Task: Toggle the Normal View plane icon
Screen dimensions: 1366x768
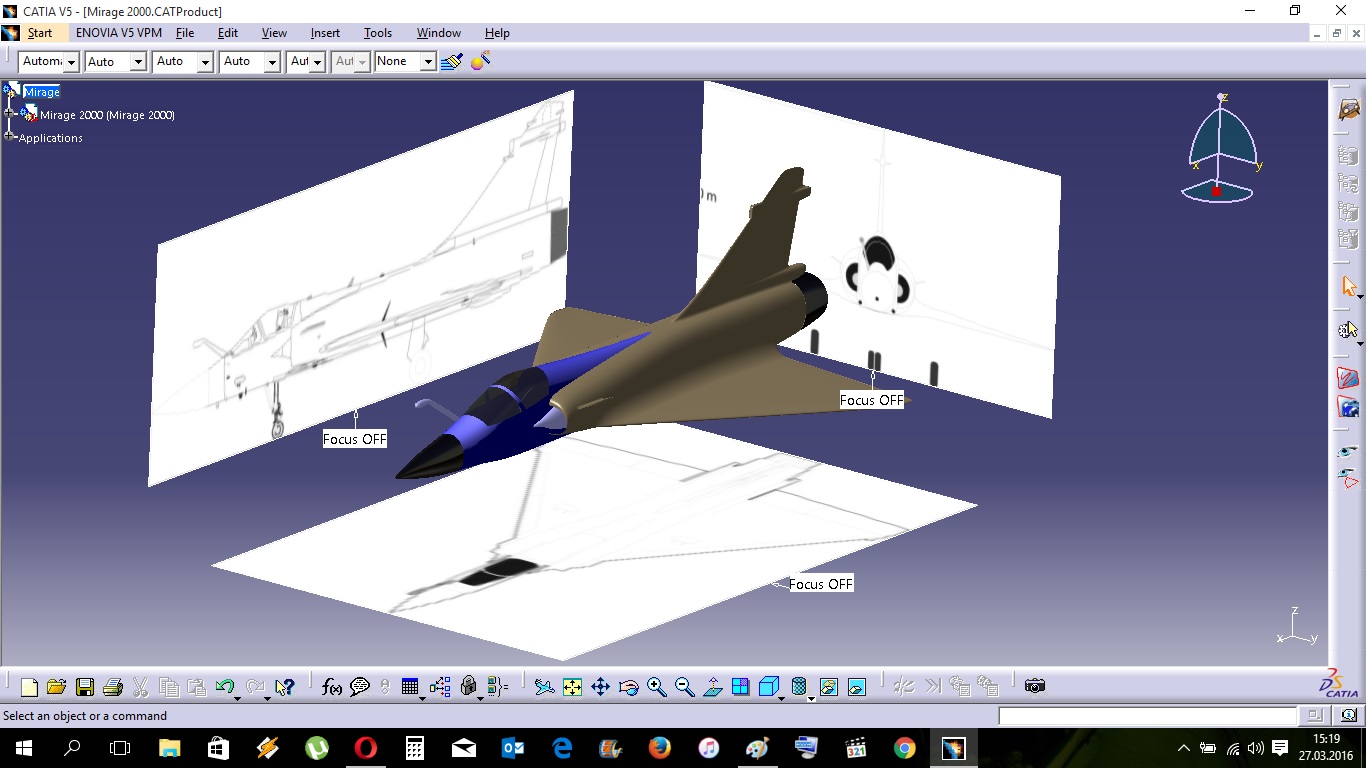Action: click(712, 687)
